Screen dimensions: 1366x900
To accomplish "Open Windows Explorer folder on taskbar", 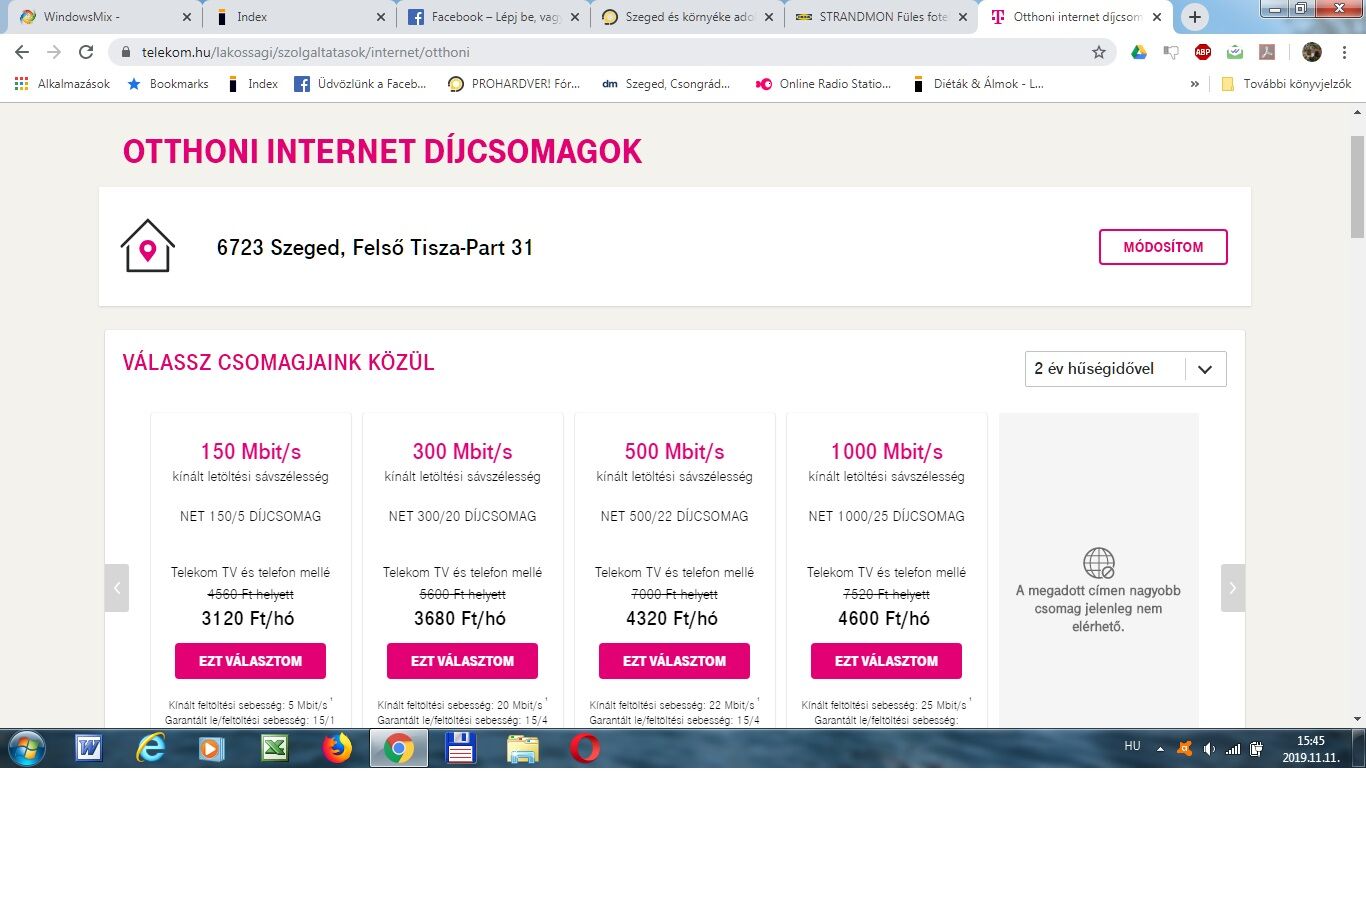I will (x=523, y=748).
